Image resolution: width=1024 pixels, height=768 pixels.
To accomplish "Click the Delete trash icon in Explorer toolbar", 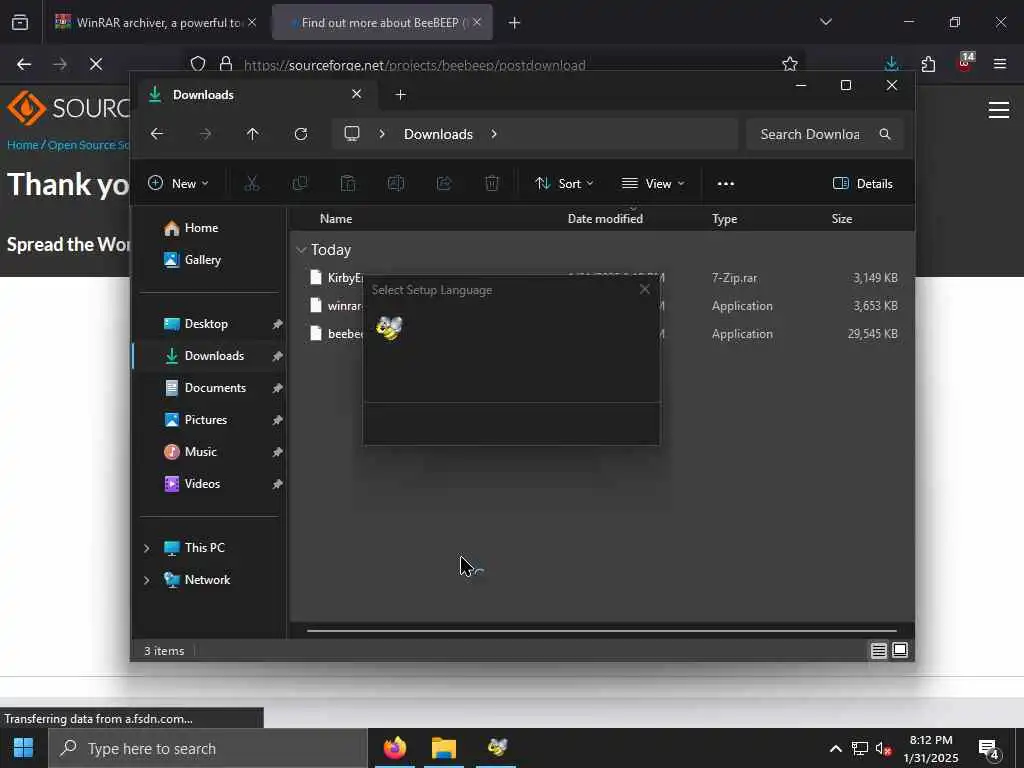I will point(492,184).
